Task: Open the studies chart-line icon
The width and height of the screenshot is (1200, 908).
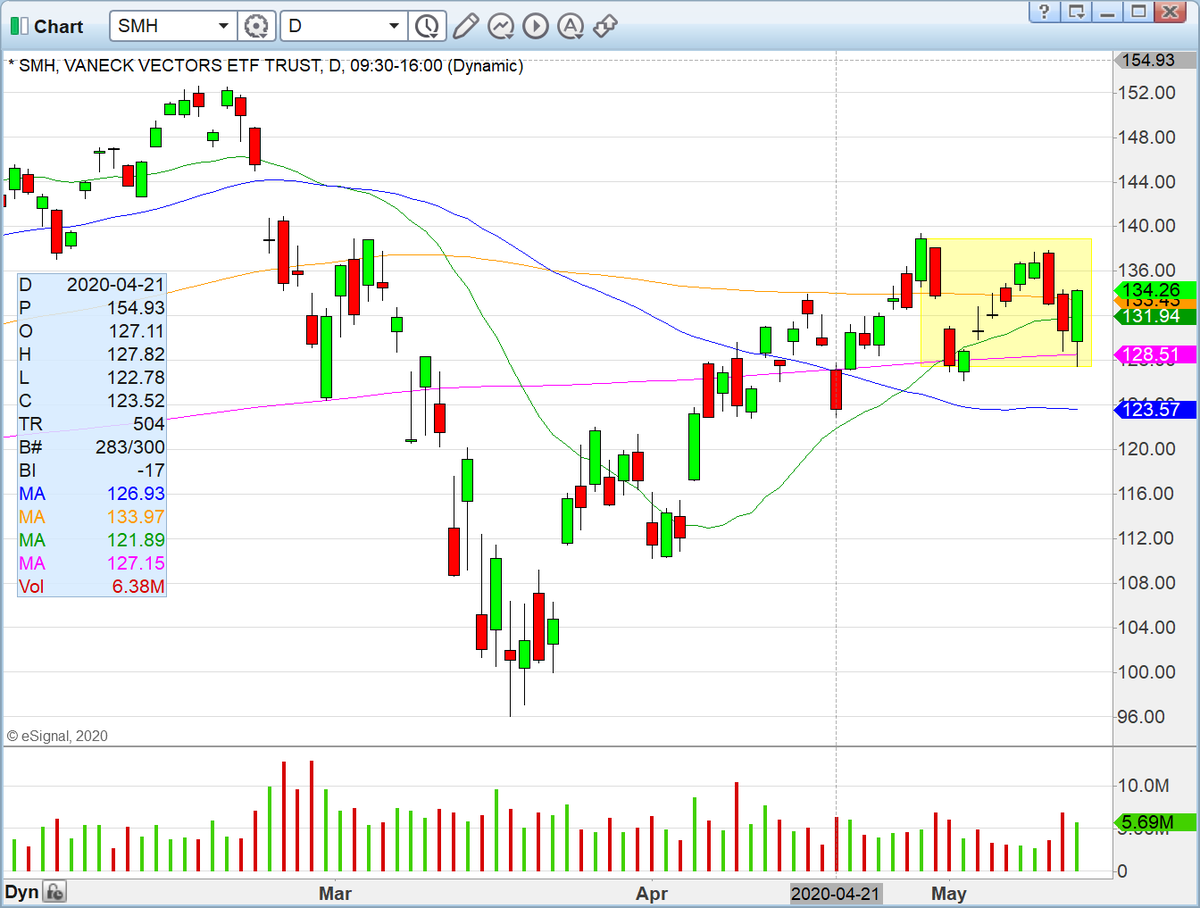Action: point(500,26)
